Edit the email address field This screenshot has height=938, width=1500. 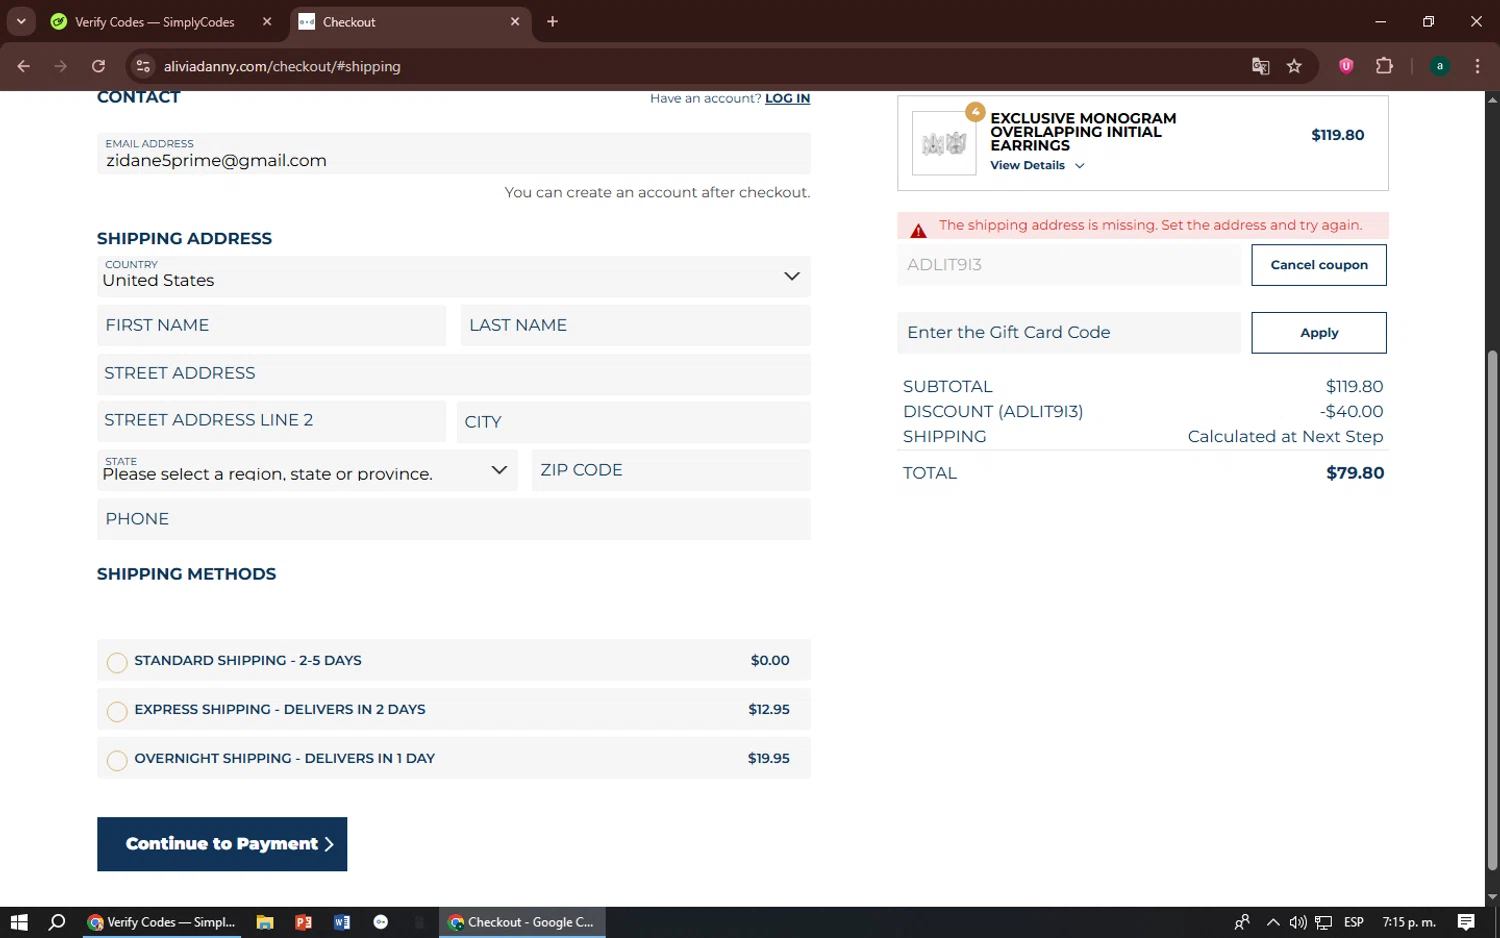453,153
